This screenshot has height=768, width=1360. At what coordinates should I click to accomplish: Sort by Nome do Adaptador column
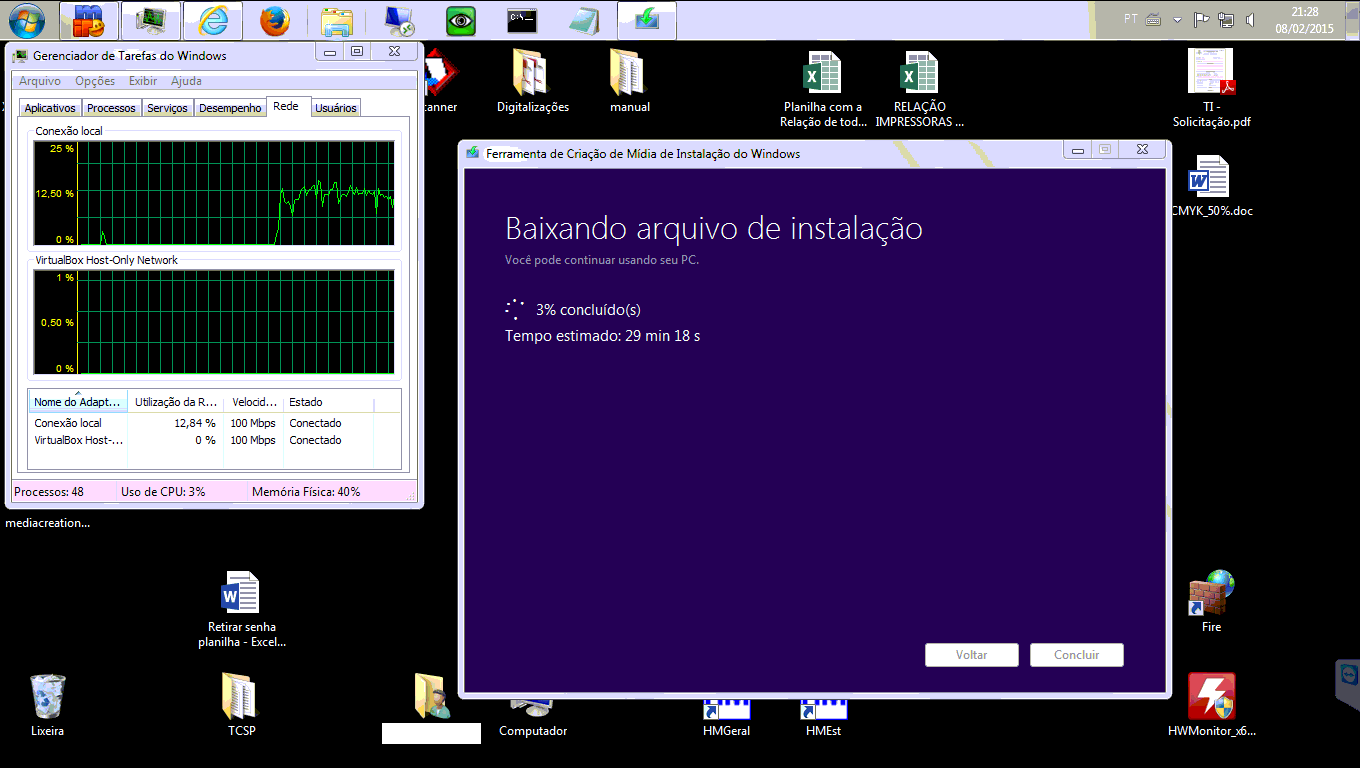click(x=78, y=402)
